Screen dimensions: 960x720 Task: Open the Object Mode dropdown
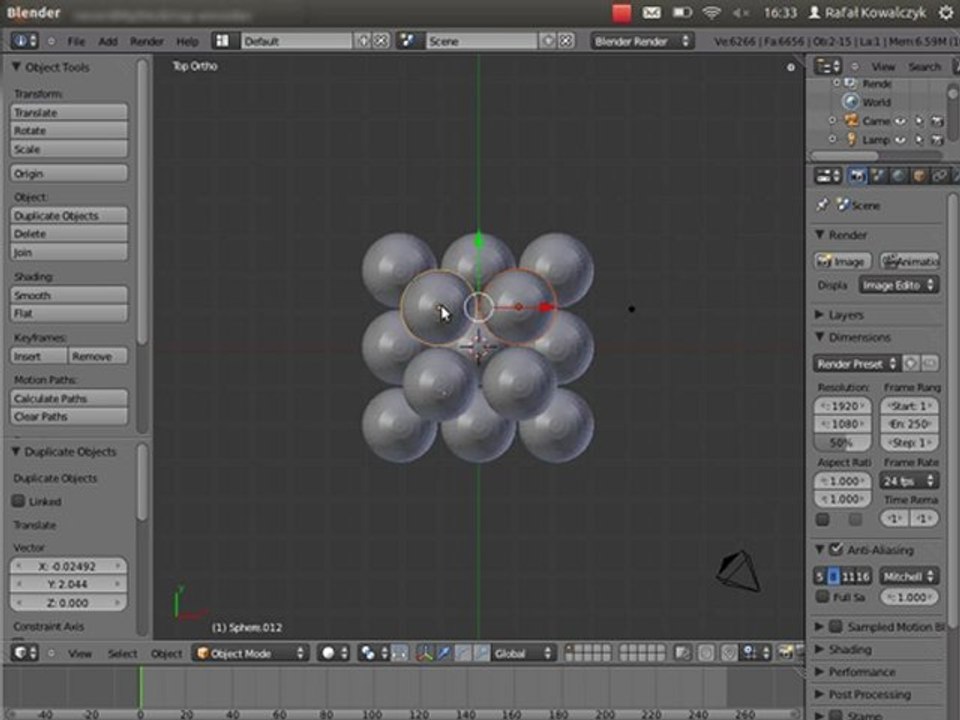pos(251,653)
